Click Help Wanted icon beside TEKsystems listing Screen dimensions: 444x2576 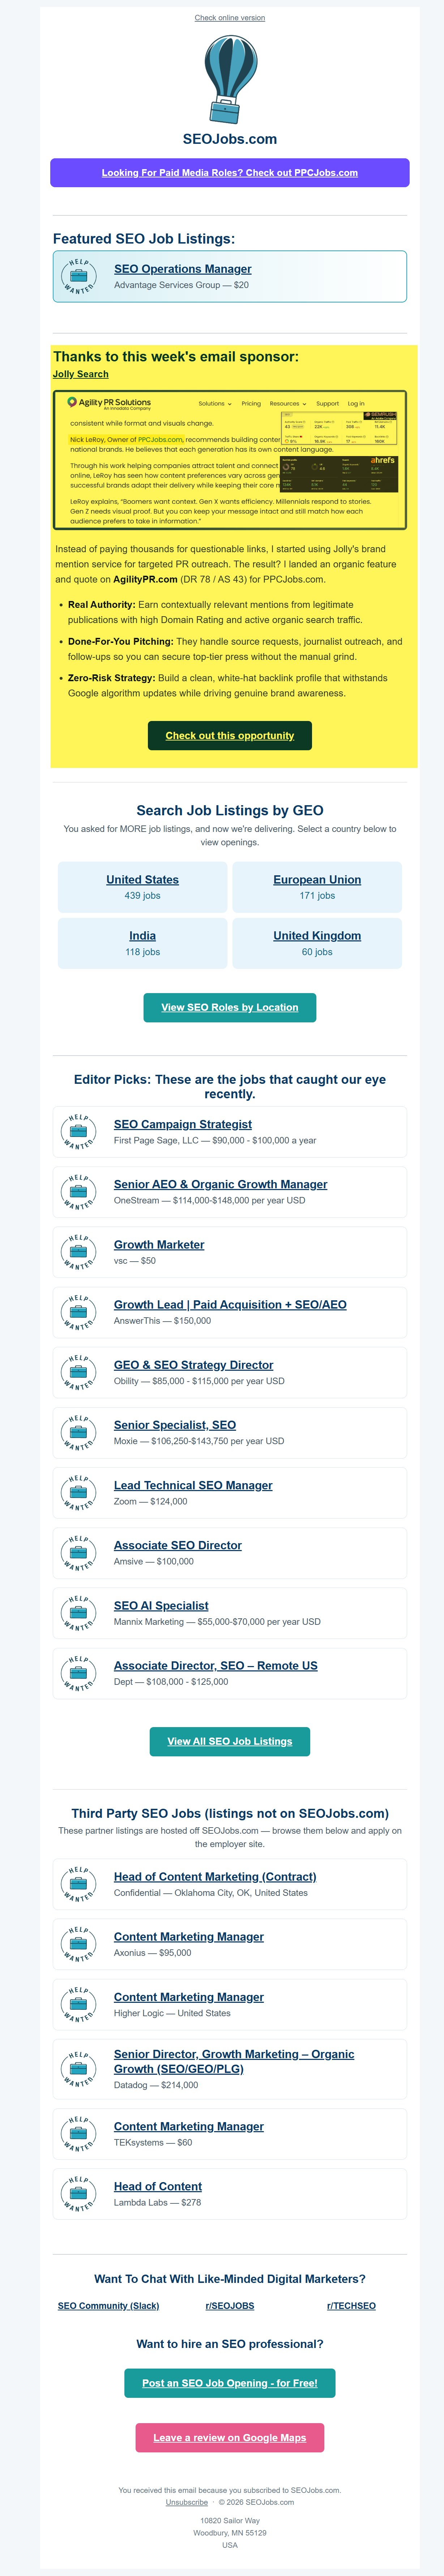coord(78,2134)
